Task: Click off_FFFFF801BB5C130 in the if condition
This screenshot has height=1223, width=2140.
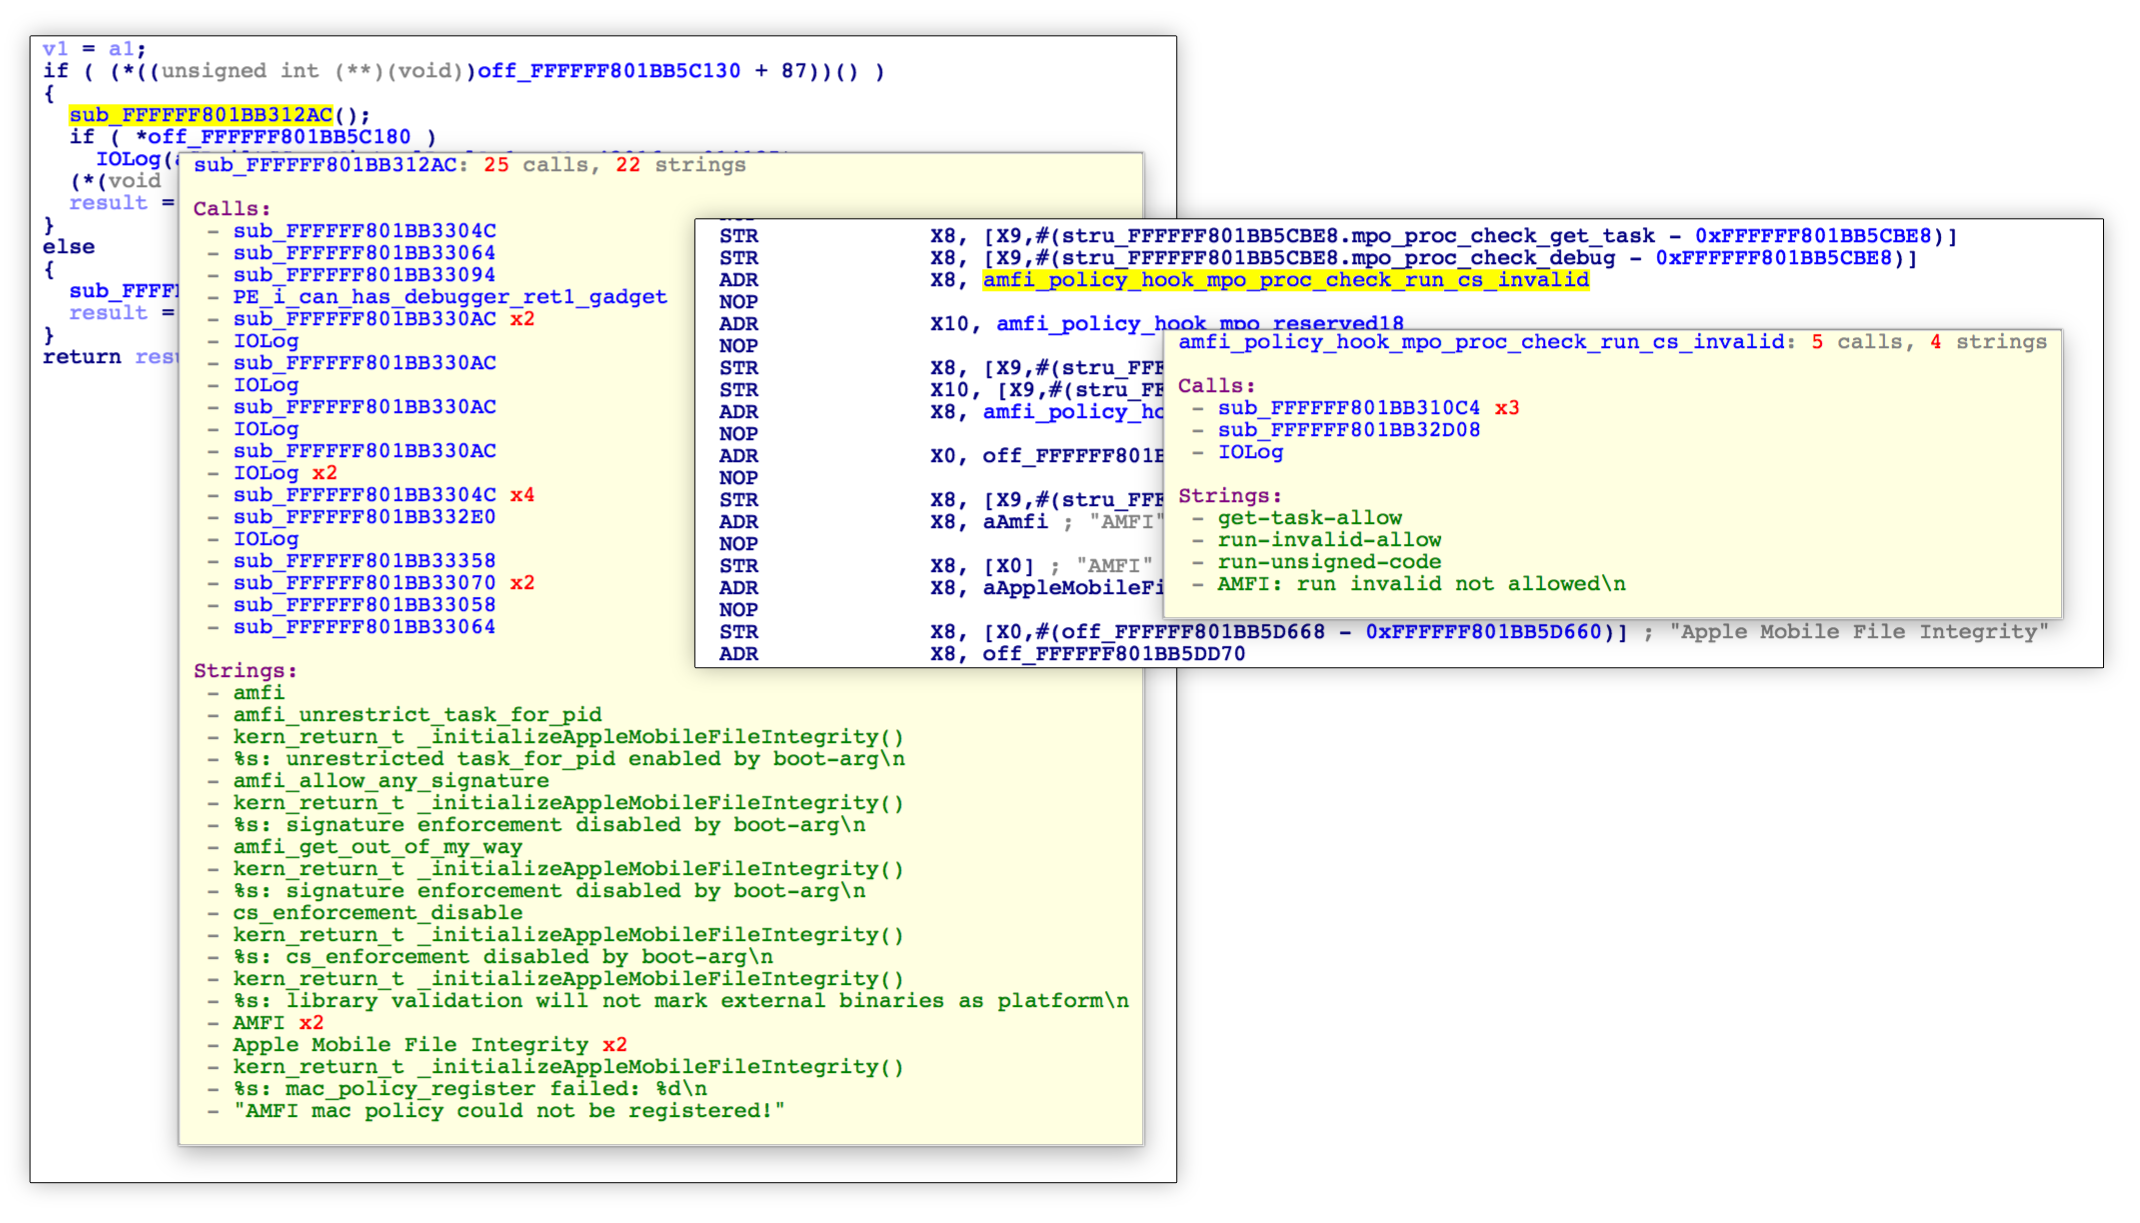Action: pyautogui.click(x=609, y=71)
